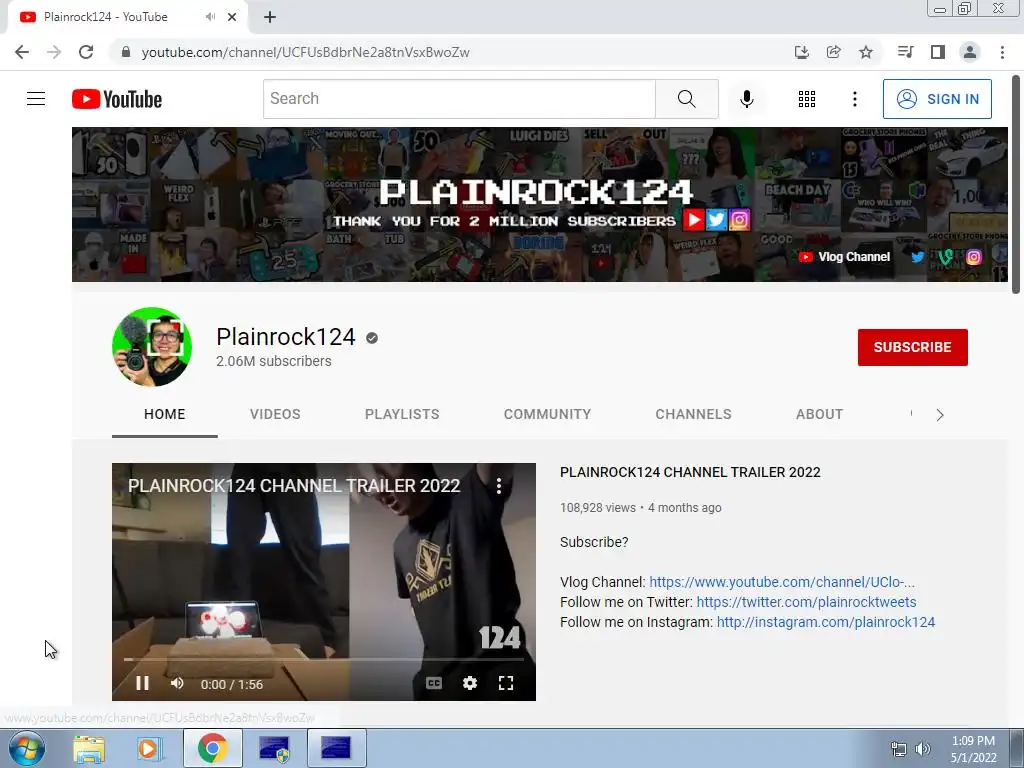Open YouTube settings three-dot menu
Image resolution: width=1024 pixels, height=768 pixels.
854,99
